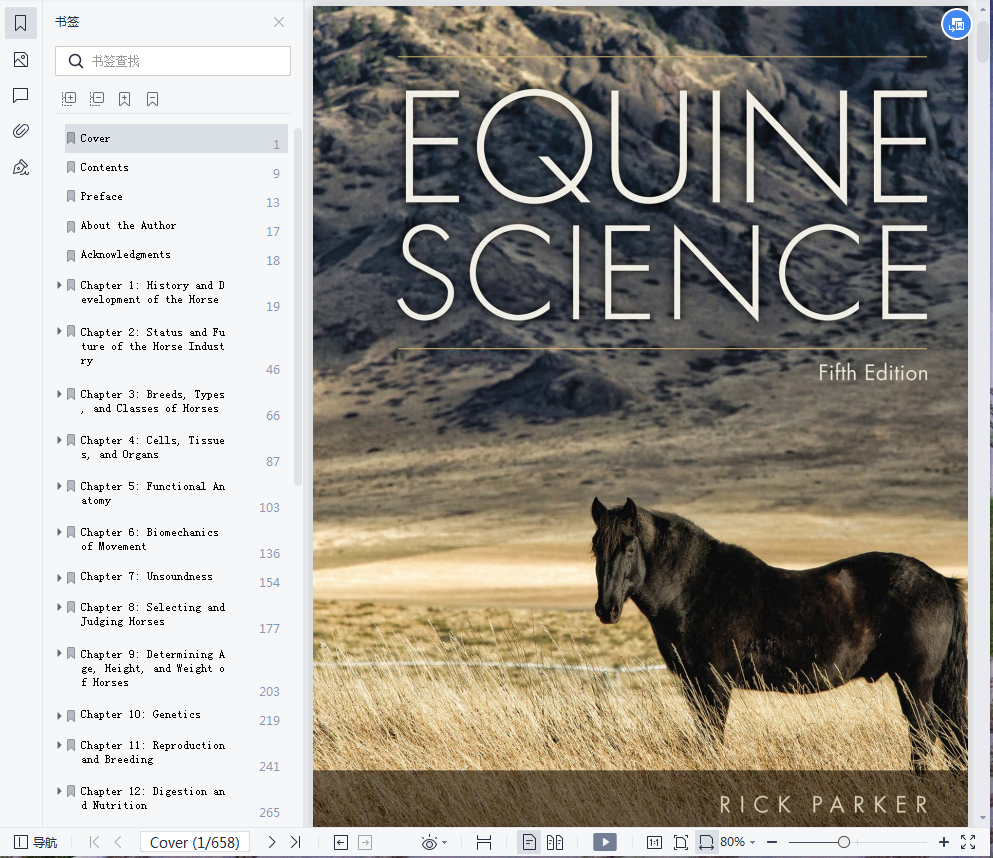Close the bookmarks panel with X
Viewport: 993px width, 858px height.
pos(279,22)
